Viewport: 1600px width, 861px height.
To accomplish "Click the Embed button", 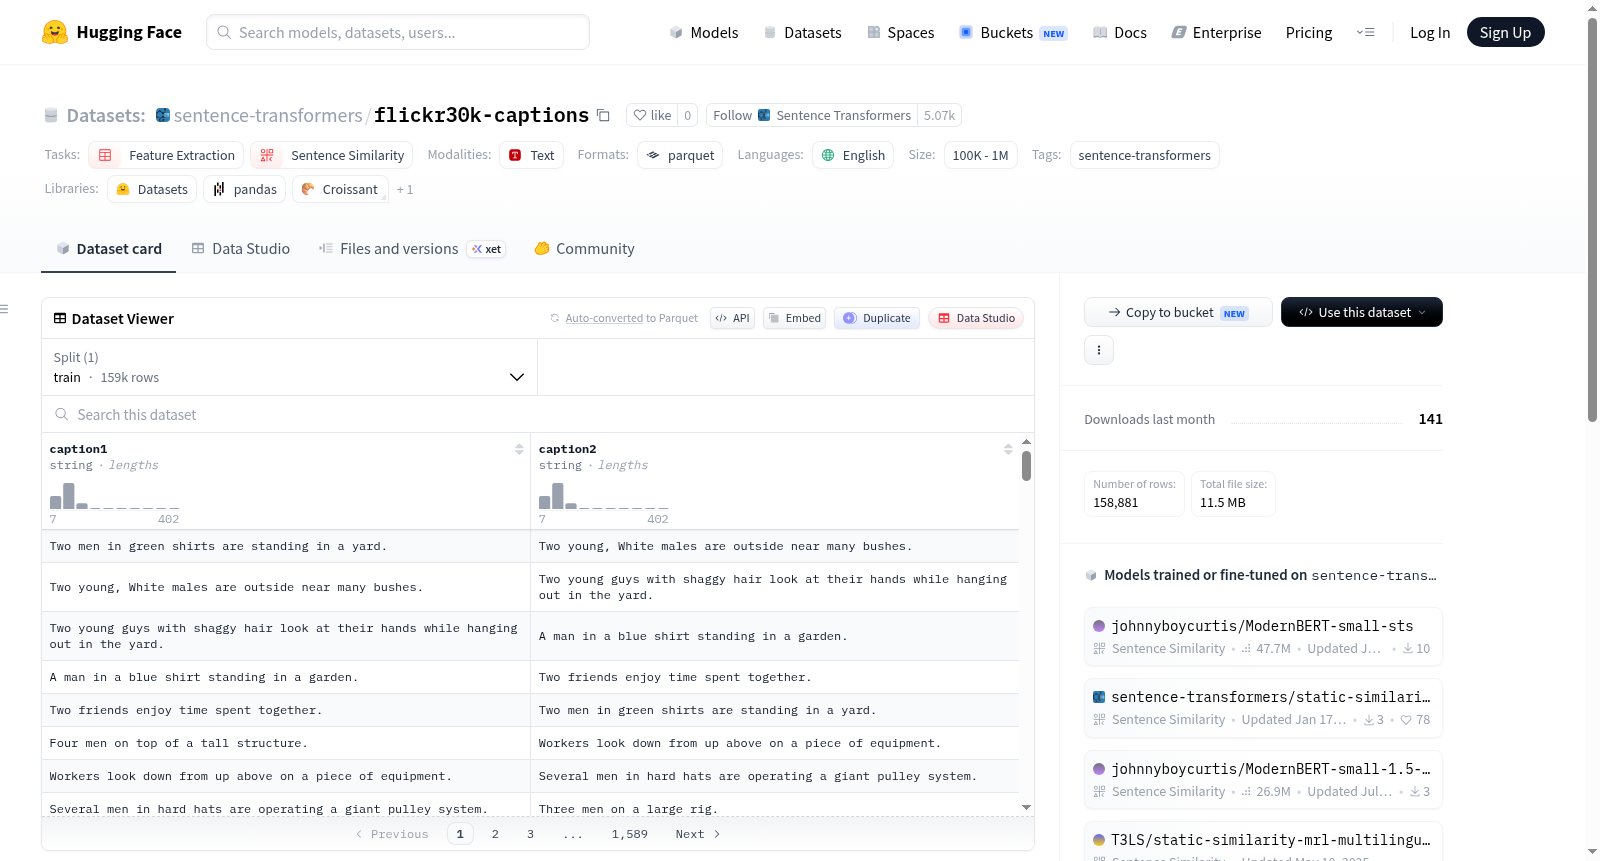I will point(795,318).
